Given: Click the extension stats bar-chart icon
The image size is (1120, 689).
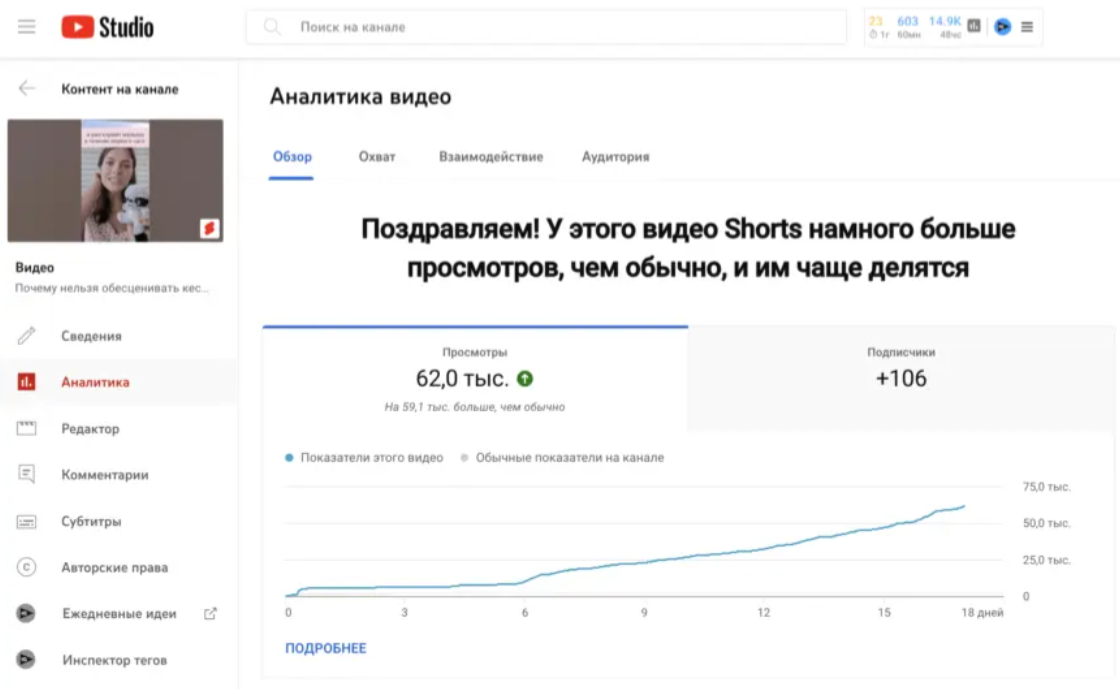Looking at the screenshot, I should [x=974, y=27].
